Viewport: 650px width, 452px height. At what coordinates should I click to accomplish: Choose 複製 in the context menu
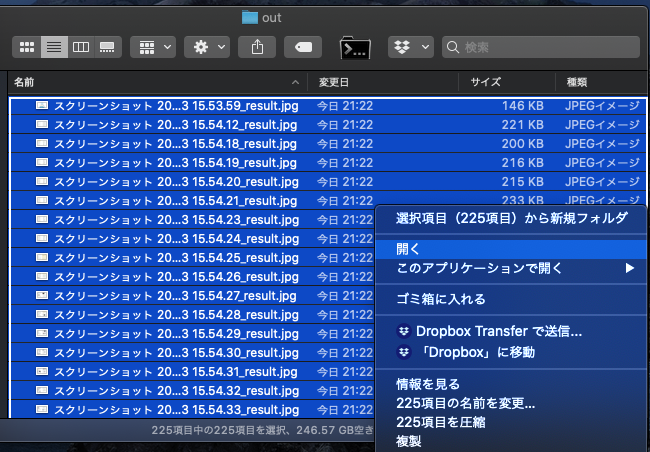(x=511, y=441)
